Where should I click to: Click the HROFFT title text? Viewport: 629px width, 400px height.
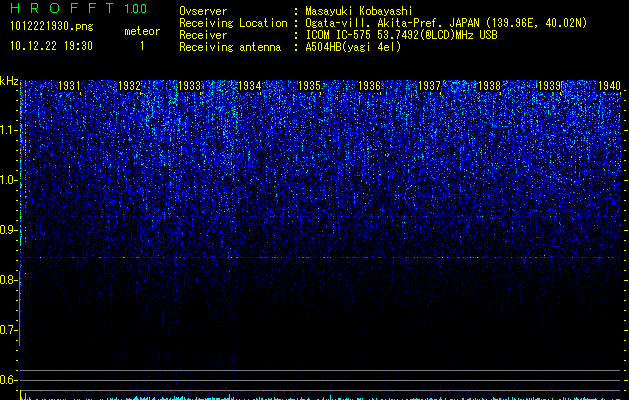point(61,8)
